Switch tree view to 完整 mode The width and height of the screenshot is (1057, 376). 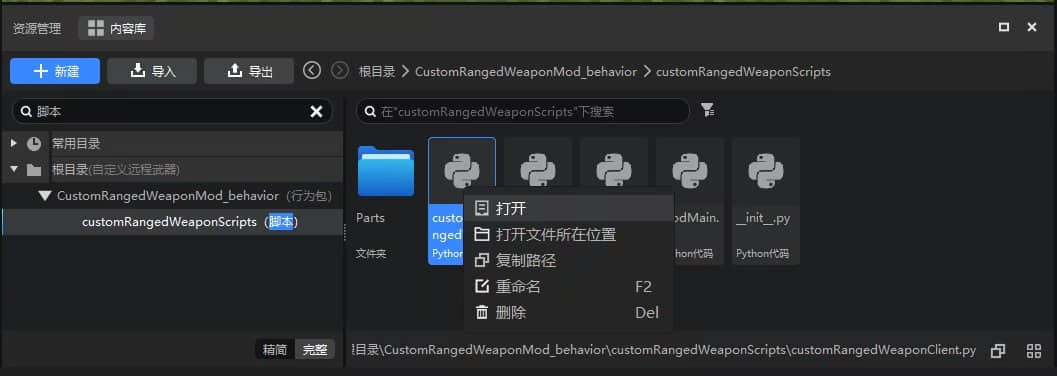click(315, 350)
